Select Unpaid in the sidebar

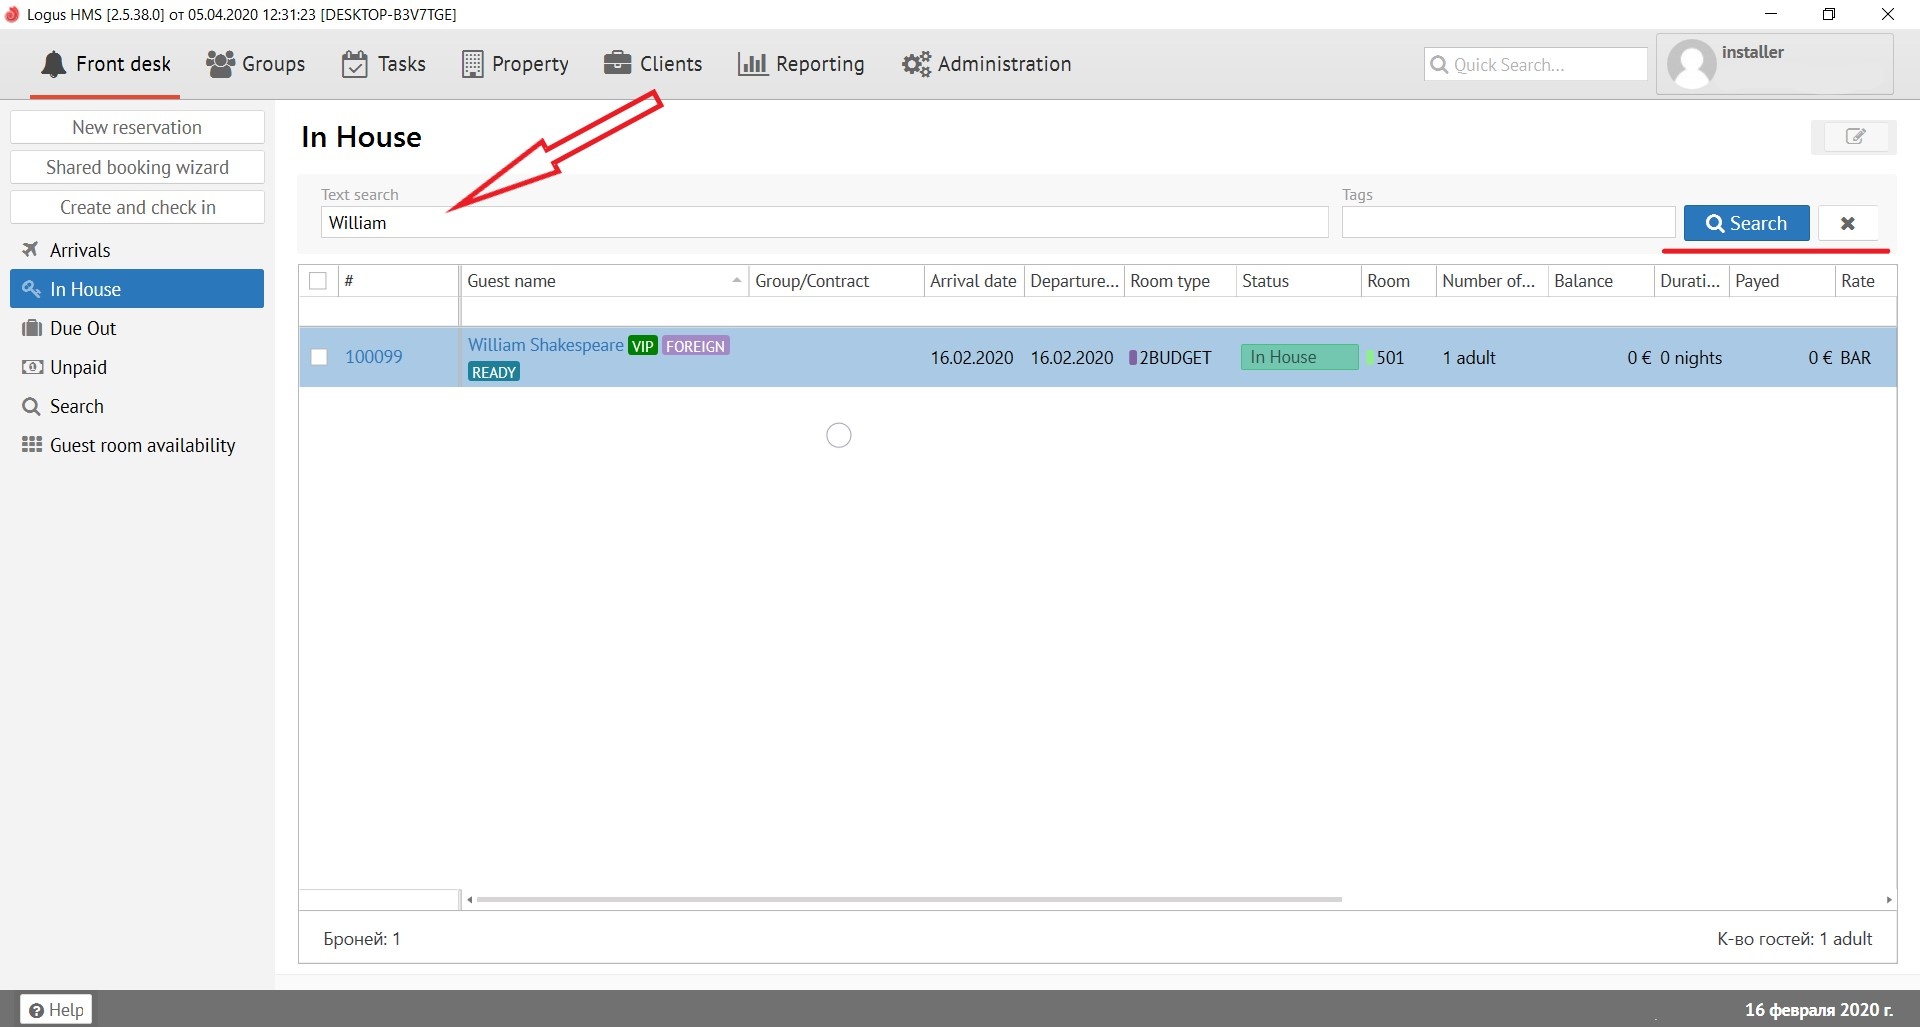[x=137, y=367]
